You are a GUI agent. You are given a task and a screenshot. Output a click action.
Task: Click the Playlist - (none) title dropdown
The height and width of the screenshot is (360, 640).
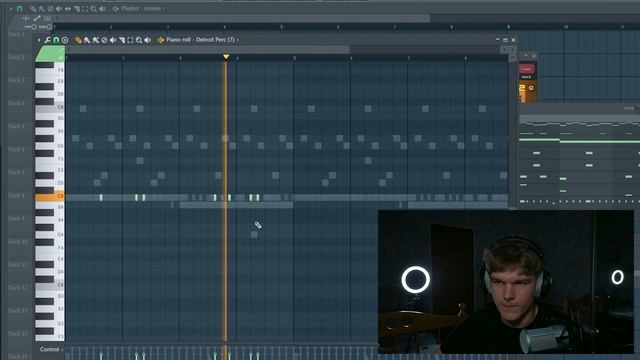pyautogui.click(x=143, y=9)
